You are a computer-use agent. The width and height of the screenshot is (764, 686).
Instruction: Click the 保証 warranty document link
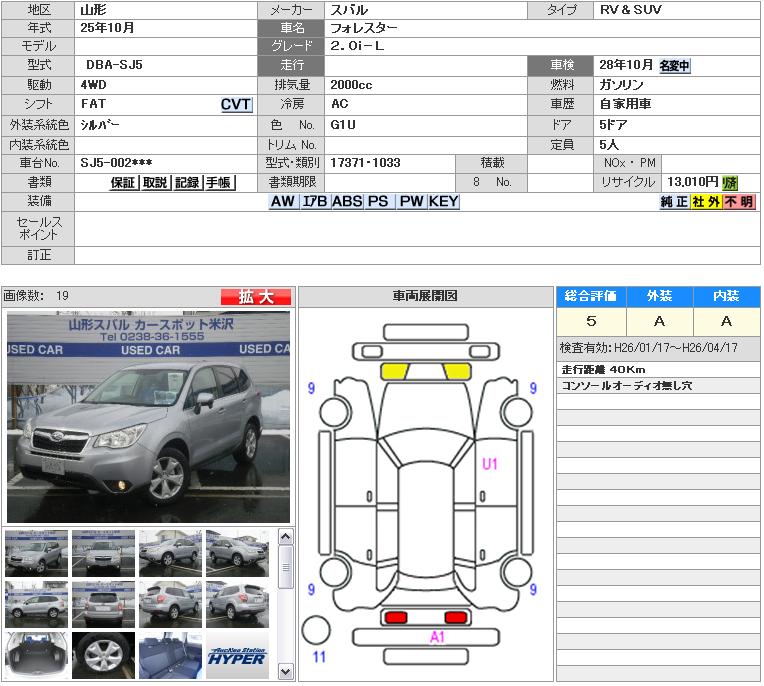click(x=123, y=183)
